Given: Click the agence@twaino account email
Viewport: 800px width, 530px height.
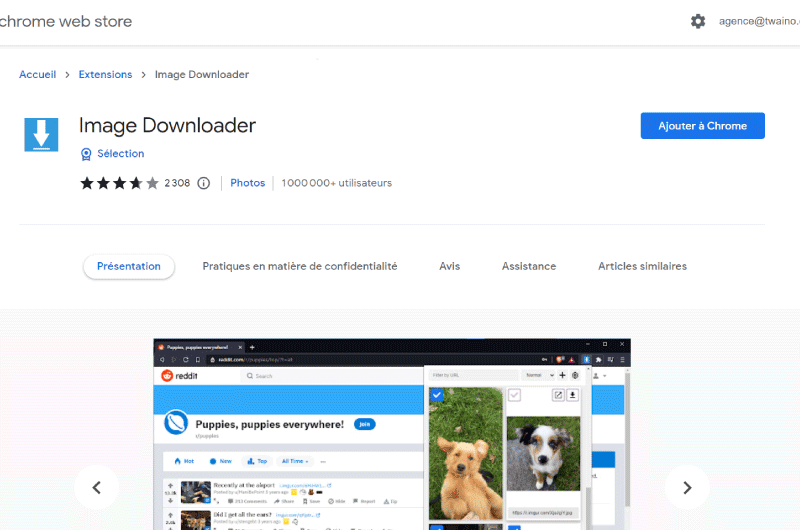Looking at the screenshot, I should pos(759,21).
